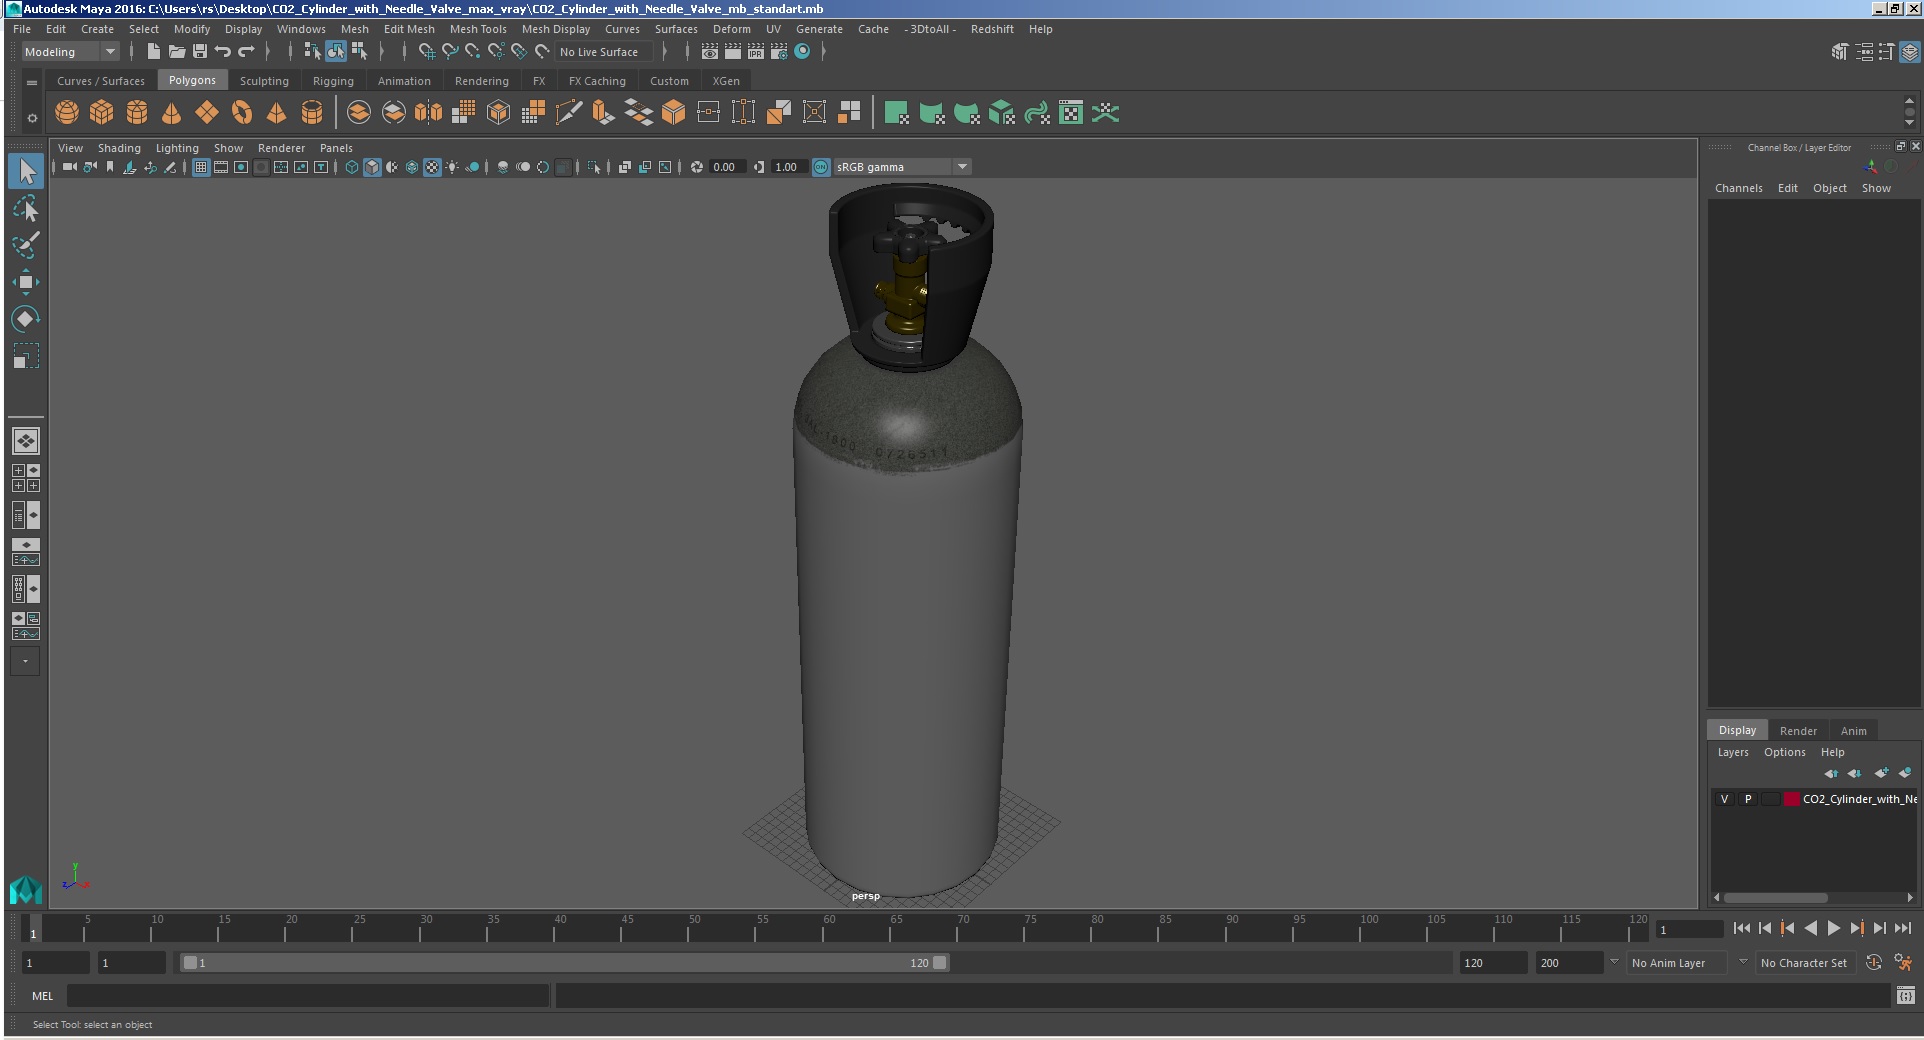The image size is (1924, 1040).
Task: Click the Undo arrow icon
Action: point(223,52)
